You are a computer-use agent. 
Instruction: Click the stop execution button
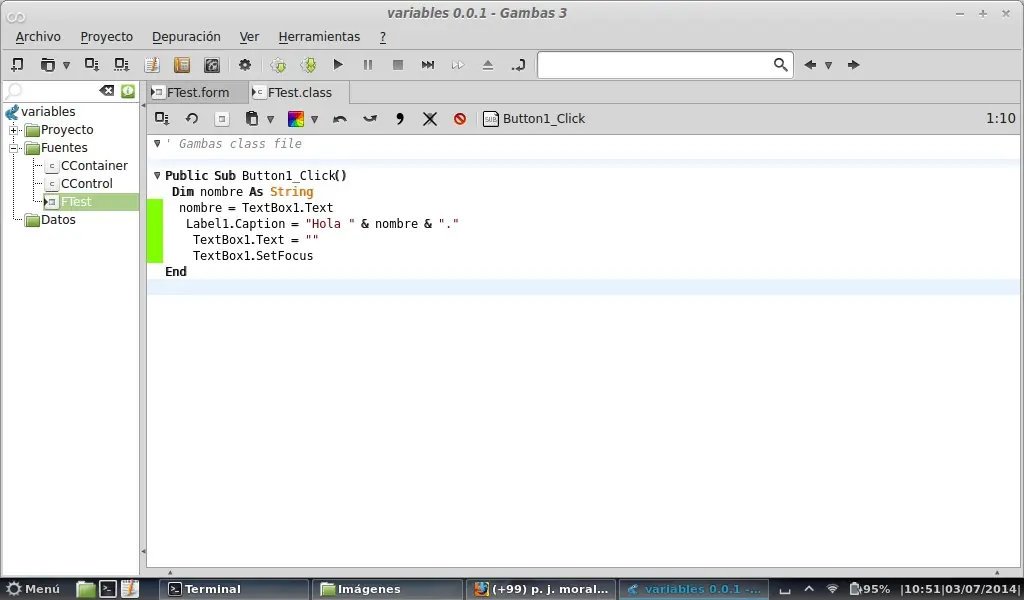(x=398, y=65)
